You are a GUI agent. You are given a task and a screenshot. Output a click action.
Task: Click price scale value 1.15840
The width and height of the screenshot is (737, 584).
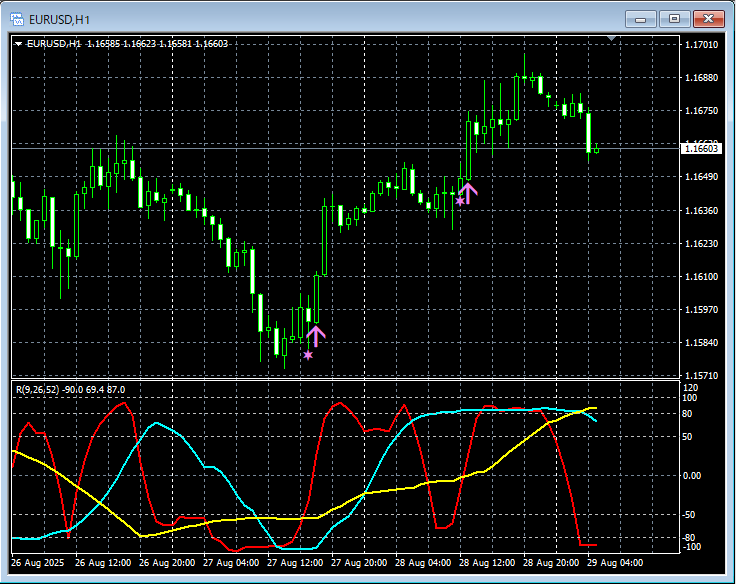pyautogui.click(x=702, y=342)
